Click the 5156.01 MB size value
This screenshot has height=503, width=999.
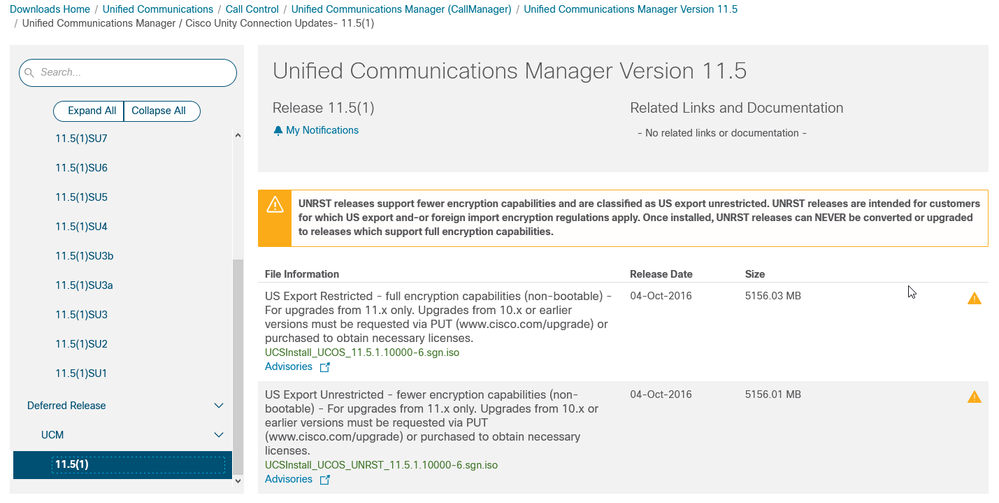click(x=773, y=395)
